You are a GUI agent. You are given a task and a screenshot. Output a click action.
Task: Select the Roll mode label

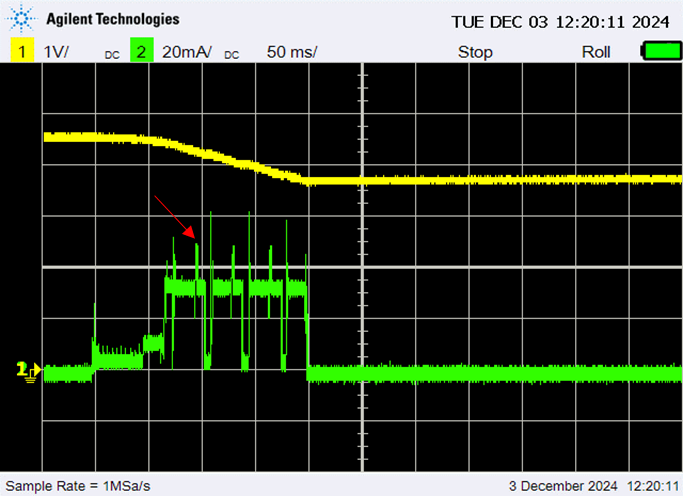(x=596, y=52)
